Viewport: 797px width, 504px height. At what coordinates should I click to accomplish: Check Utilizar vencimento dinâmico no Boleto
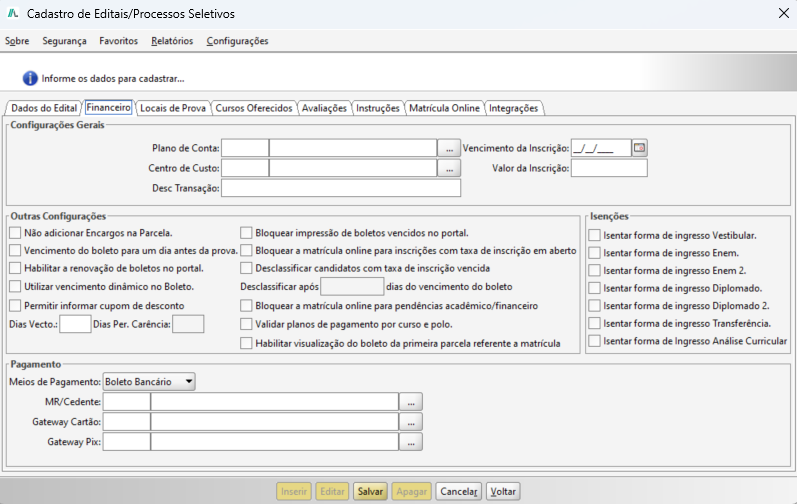[15, 287]
